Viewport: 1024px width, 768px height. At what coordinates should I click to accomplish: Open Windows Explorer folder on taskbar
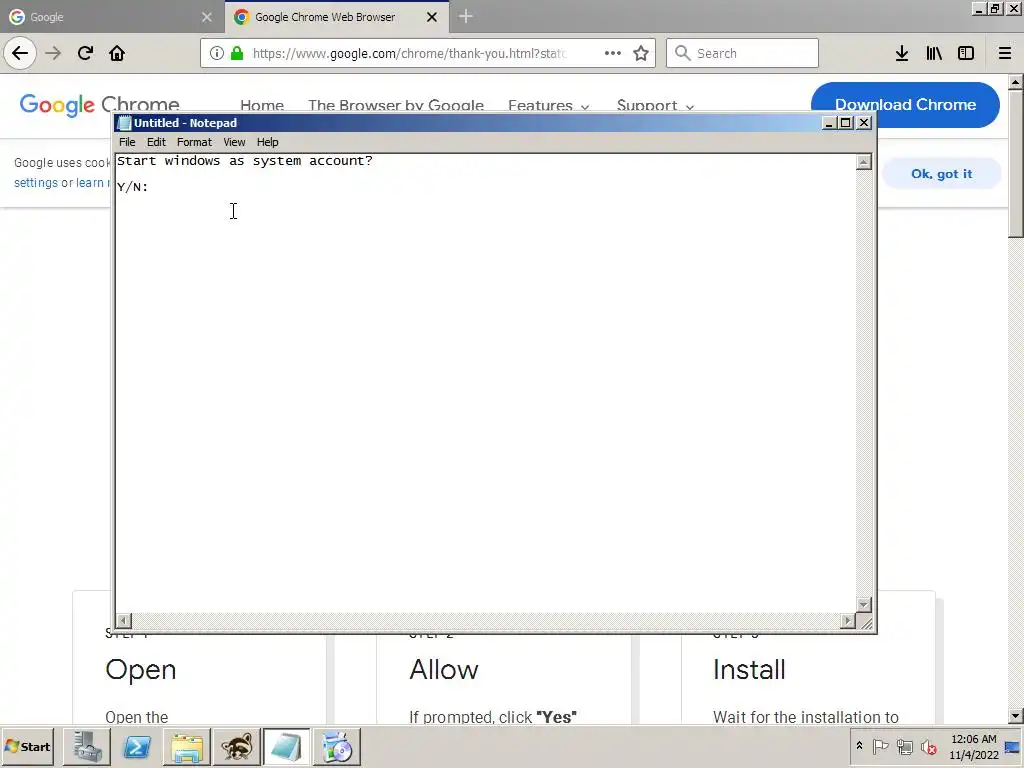(x=187, y=746)
